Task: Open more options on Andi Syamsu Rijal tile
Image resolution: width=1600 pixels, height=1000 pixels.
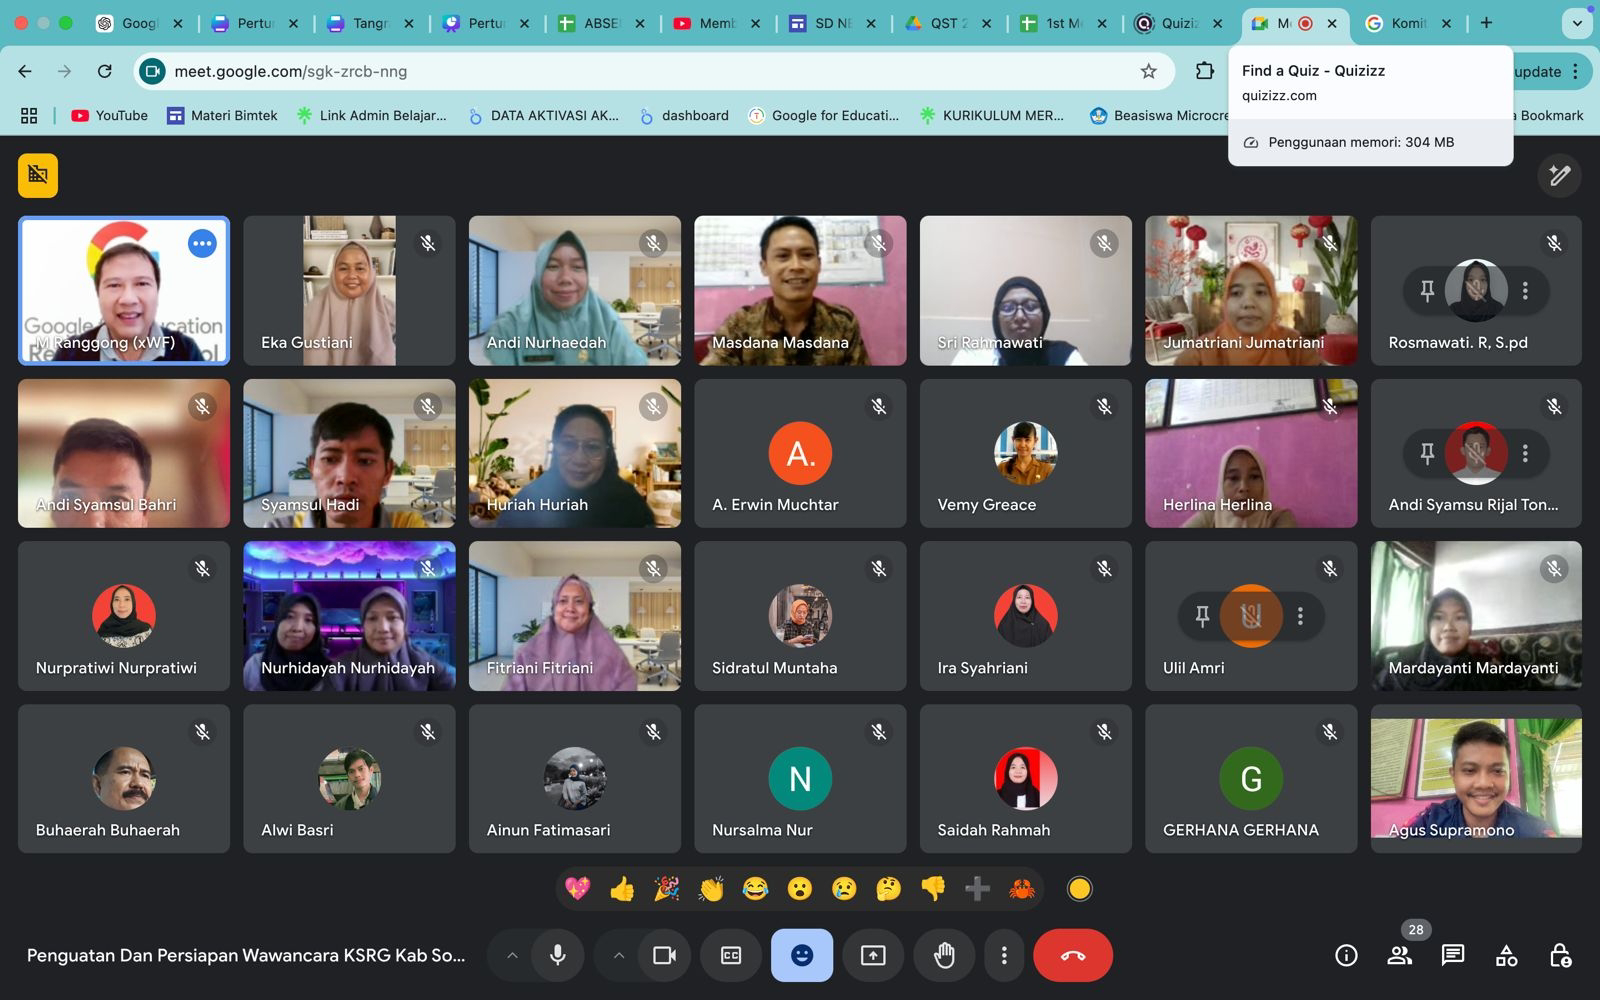Action: pos(1525,453)
